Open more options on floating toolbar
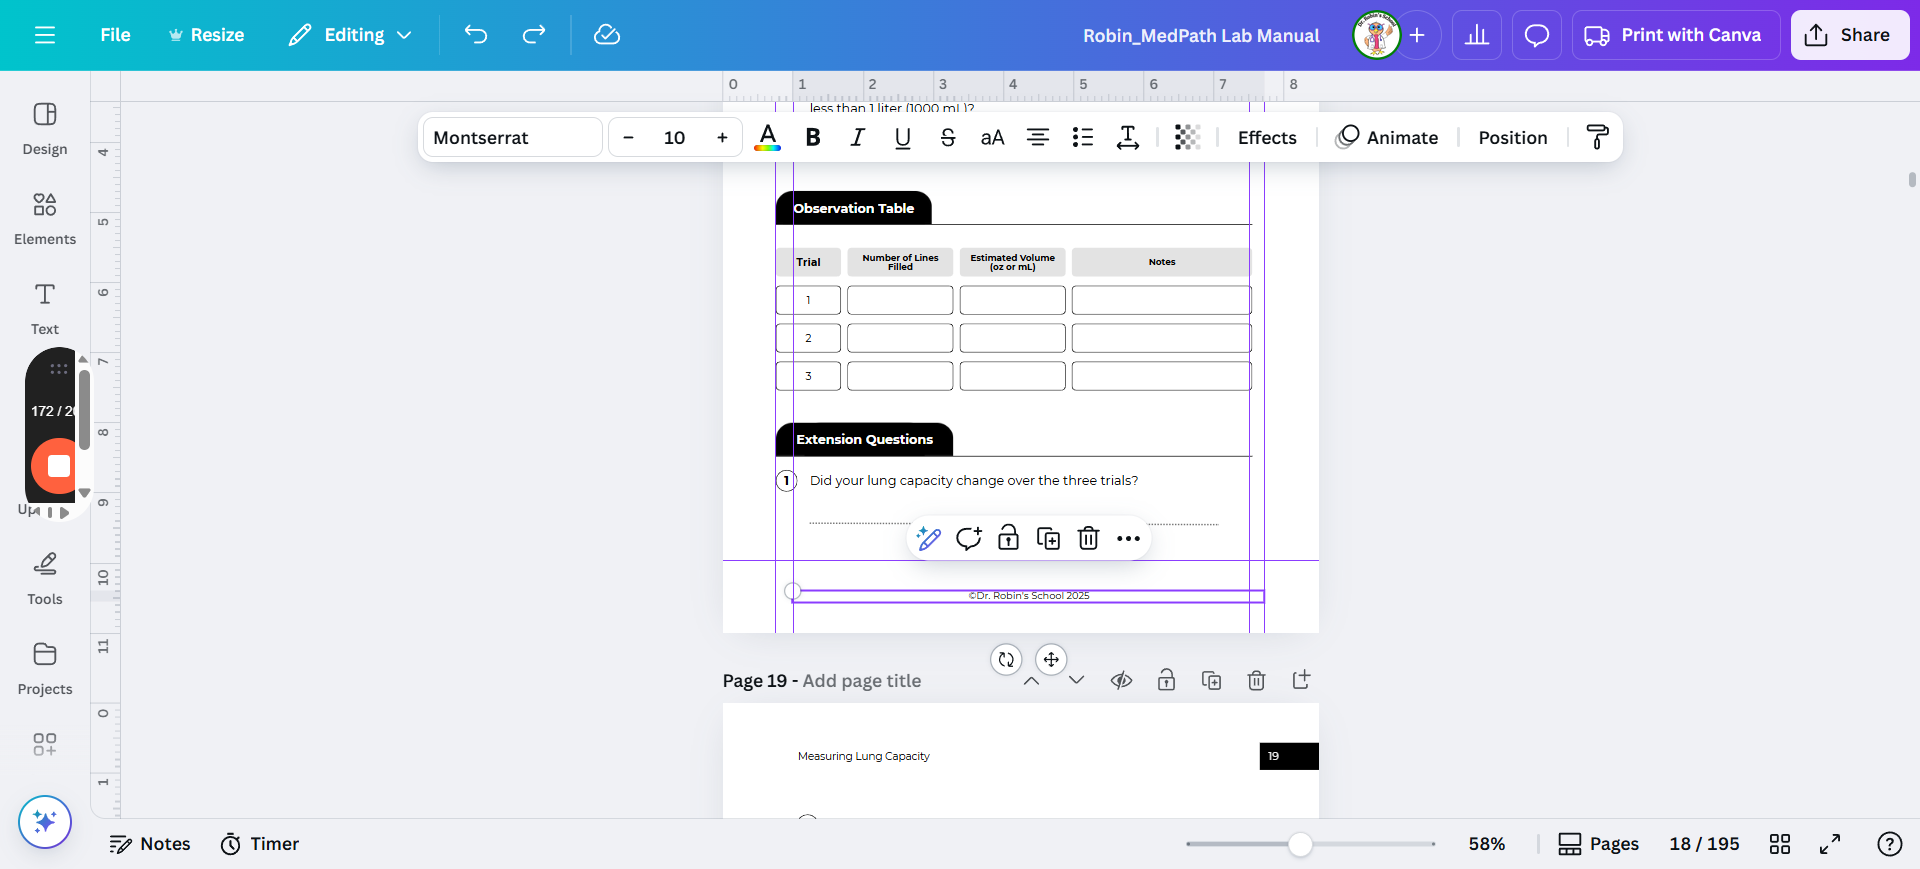 1128,539
